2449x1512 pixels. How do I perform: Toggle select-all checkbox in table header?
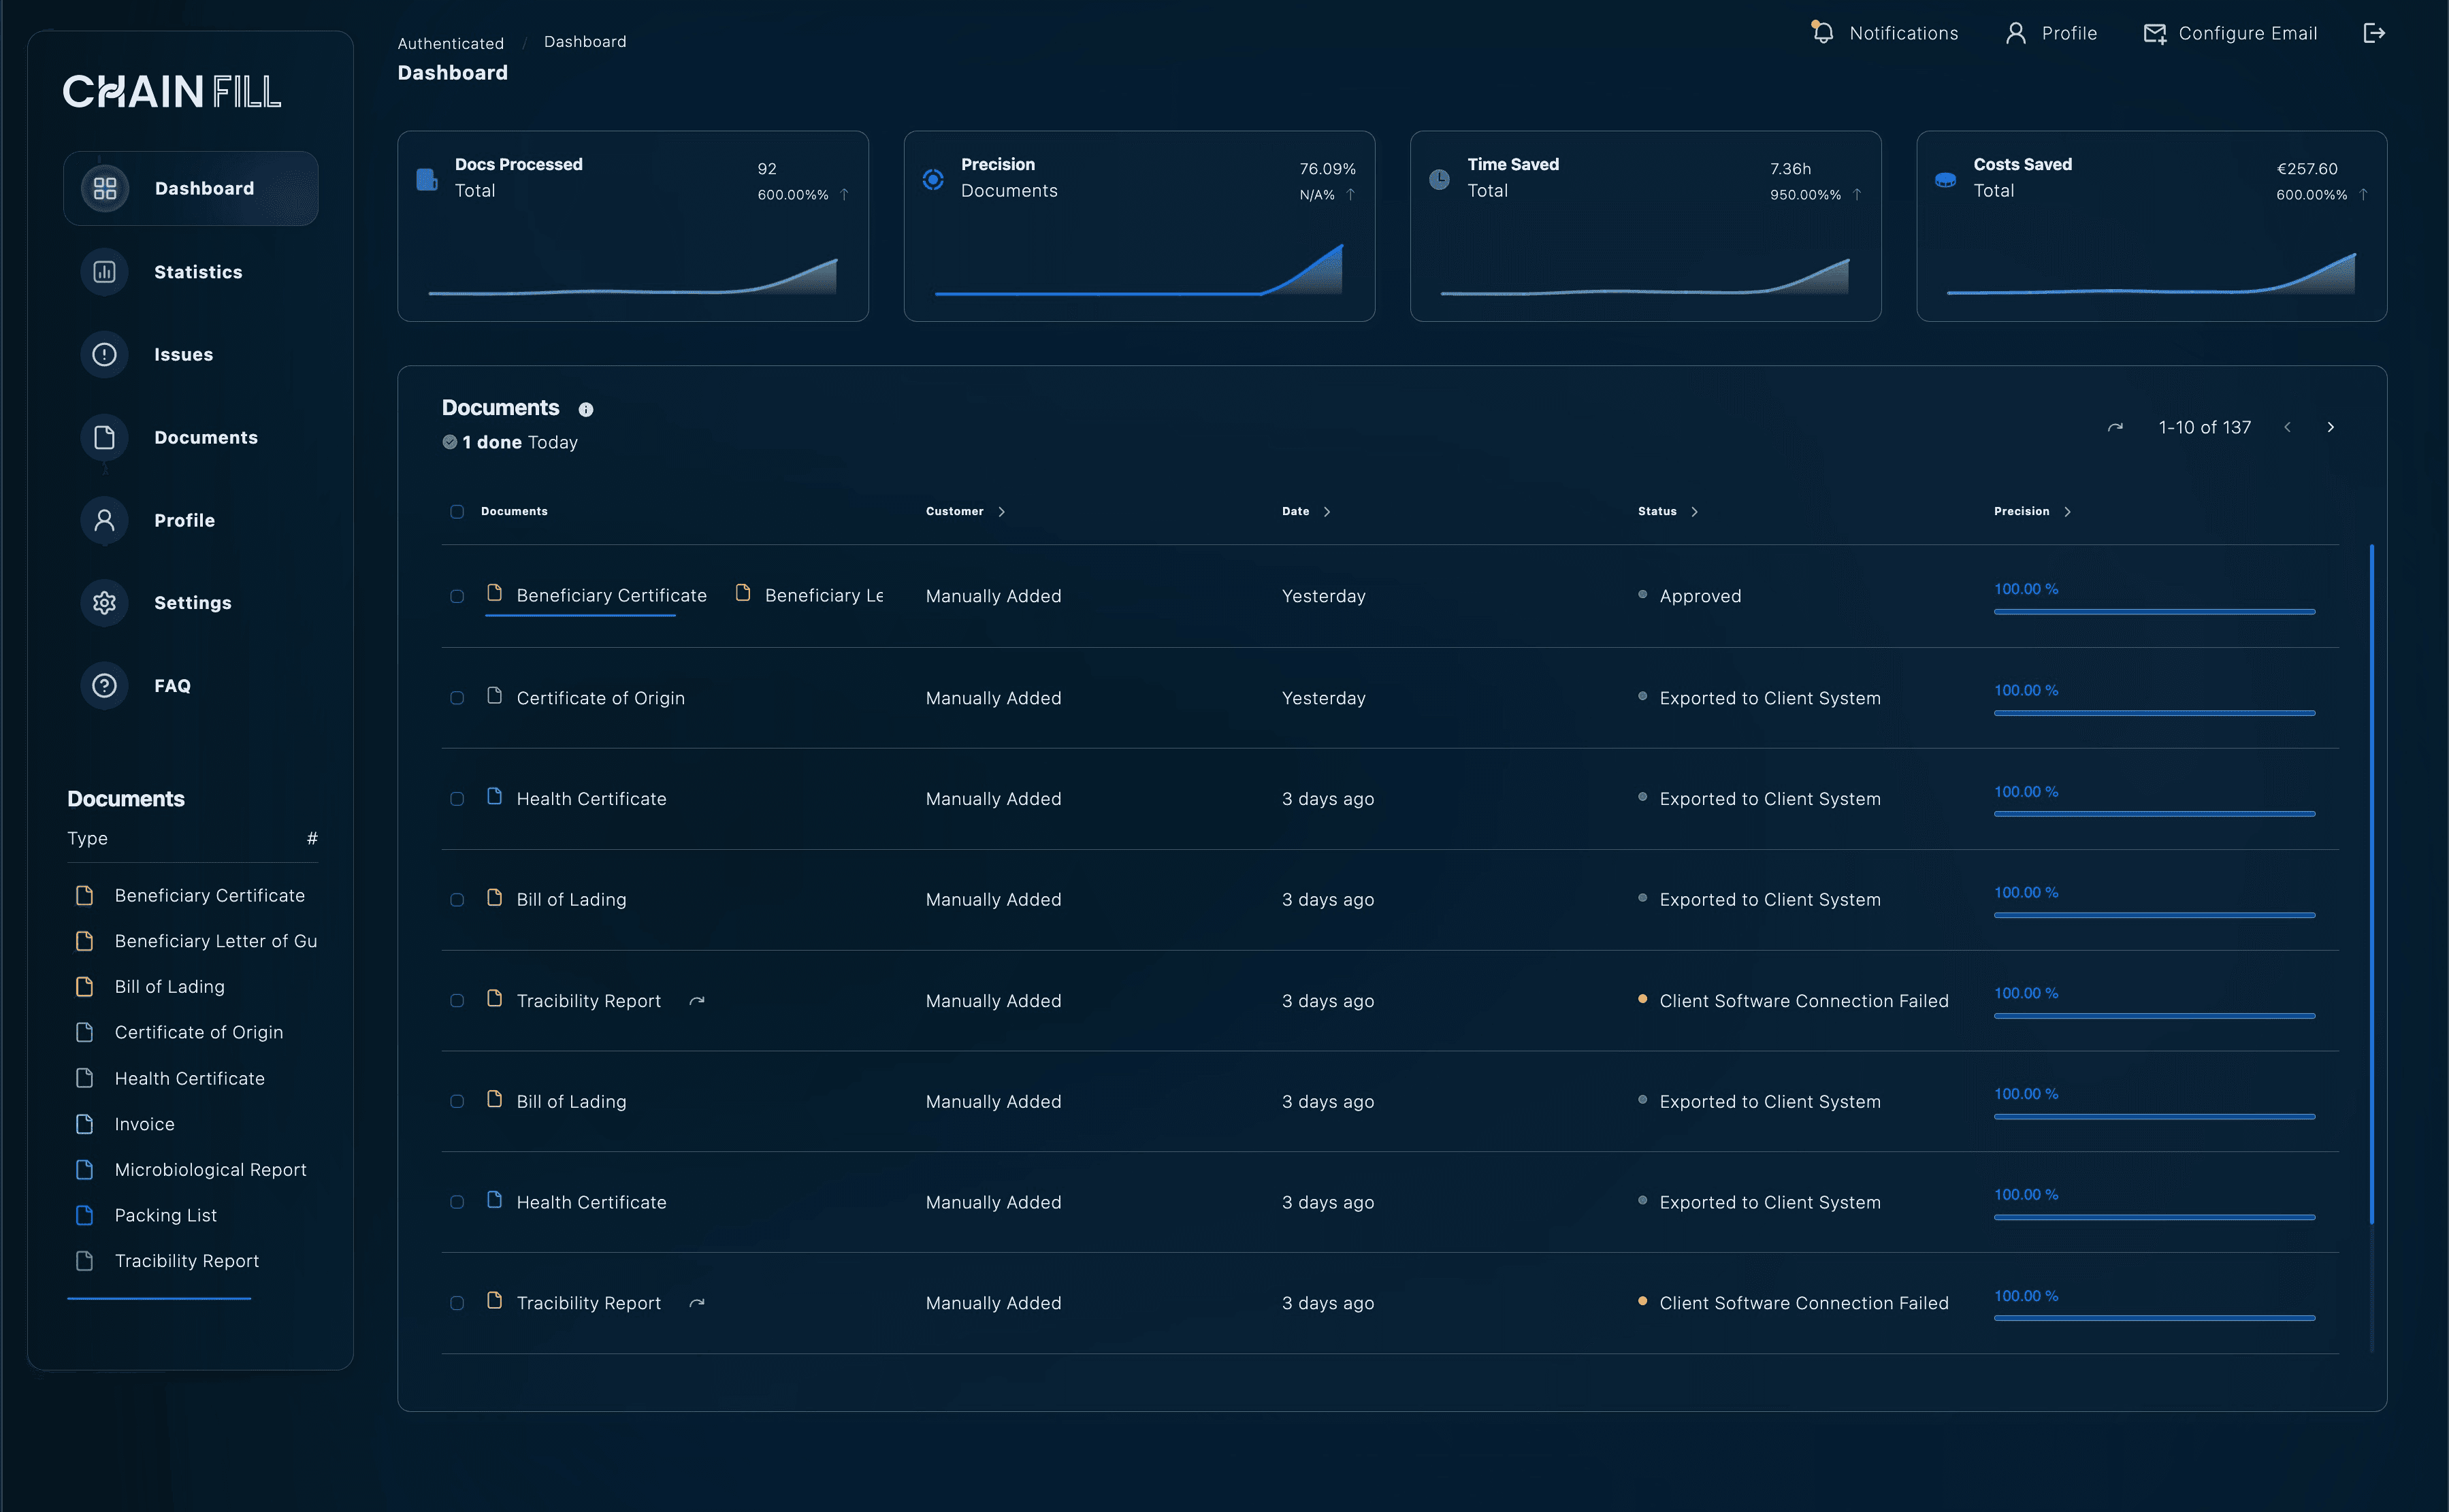click(457, 512)
